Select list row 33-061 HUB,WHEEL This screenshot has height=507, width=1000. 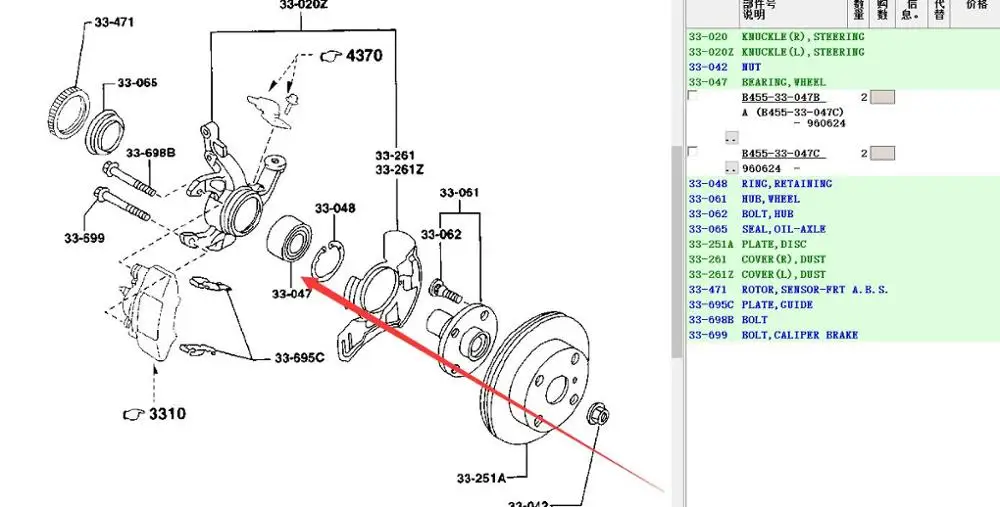click(842, 199)
